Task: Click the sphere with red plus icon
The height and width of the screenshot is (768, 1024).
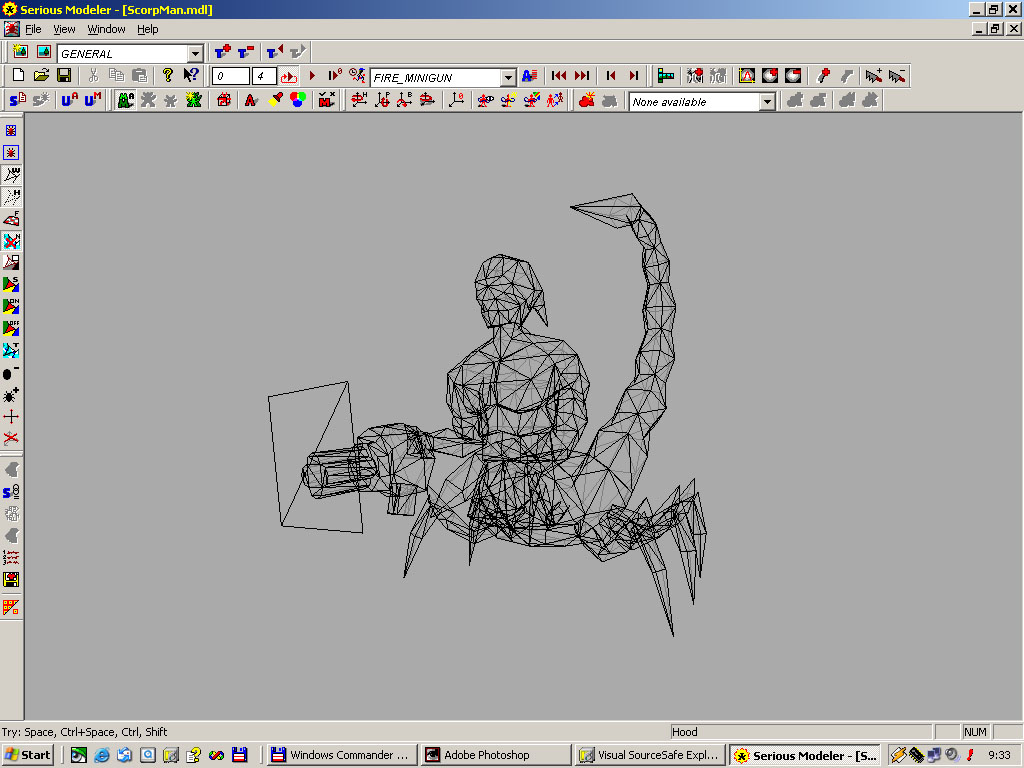Action: point(770,76)
